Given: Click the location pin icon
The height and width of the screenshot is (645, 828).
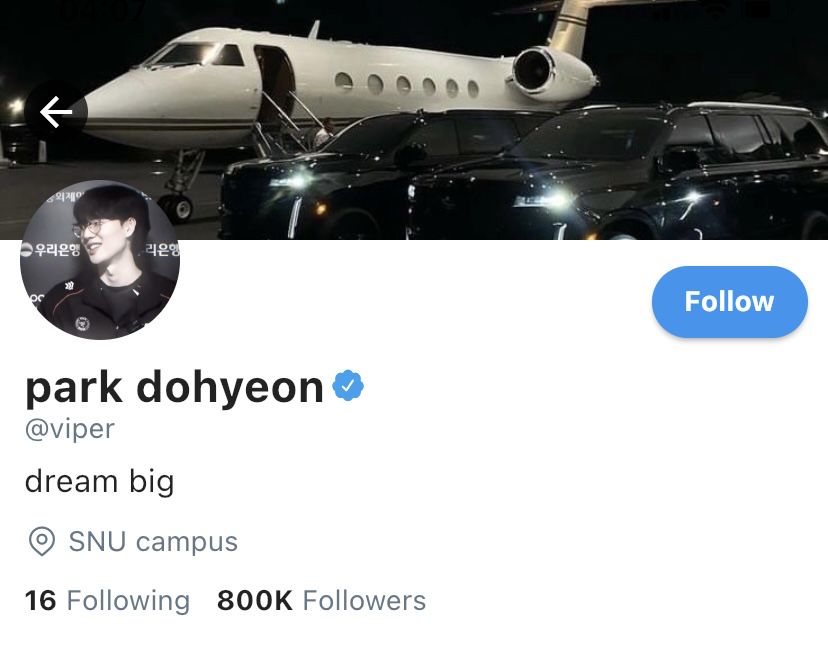Looking at the screenshot, I should (x=42, y=541).
